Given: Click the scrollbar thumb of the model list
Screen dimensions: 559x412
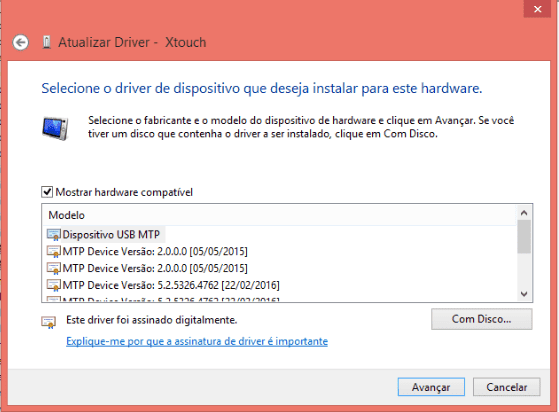Looking at the screenshot, I should tap(524, 237).
